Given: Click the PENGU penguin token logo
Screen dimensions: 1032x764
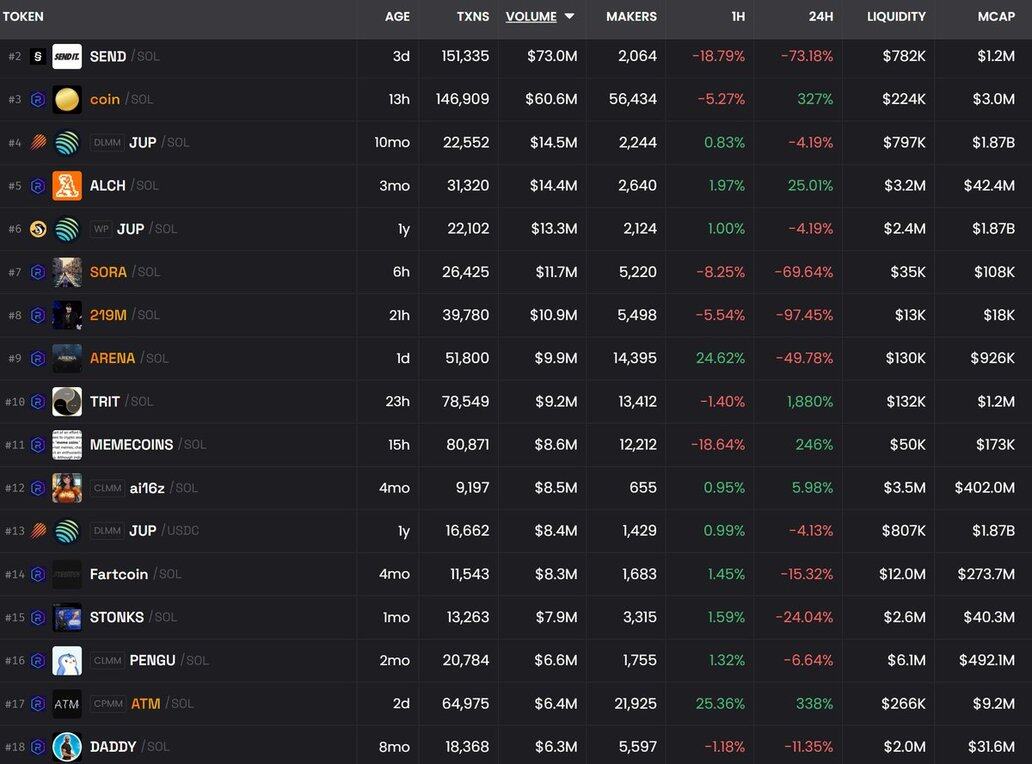Looking at the screenshot, I should click(67, 661).
